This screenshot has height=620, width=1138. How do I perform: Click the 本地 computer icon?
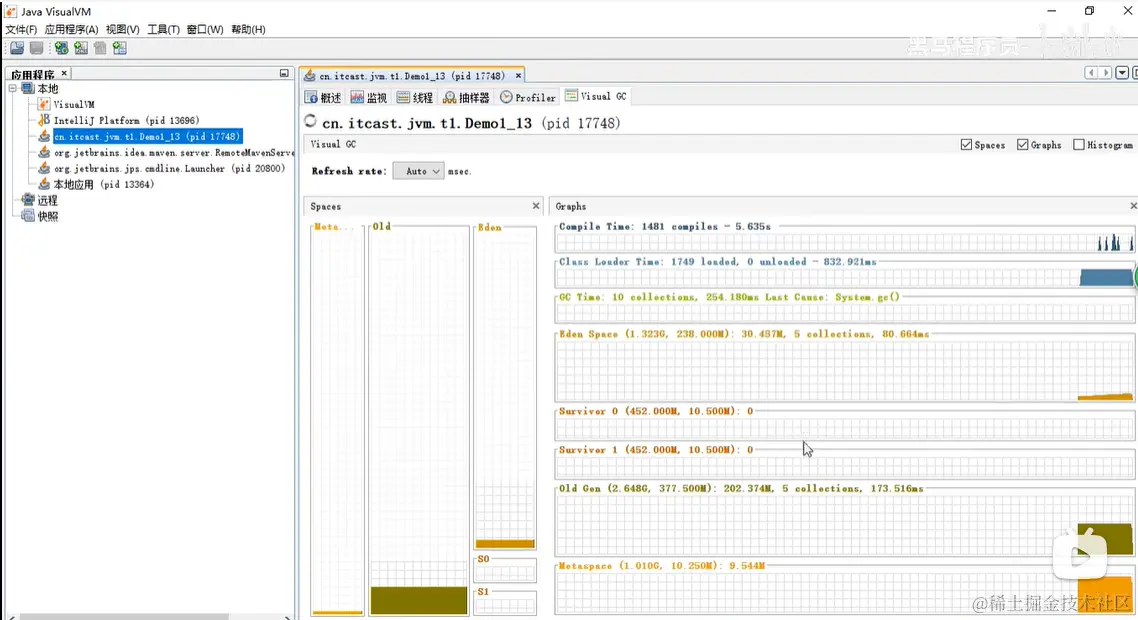click(28, 88)
